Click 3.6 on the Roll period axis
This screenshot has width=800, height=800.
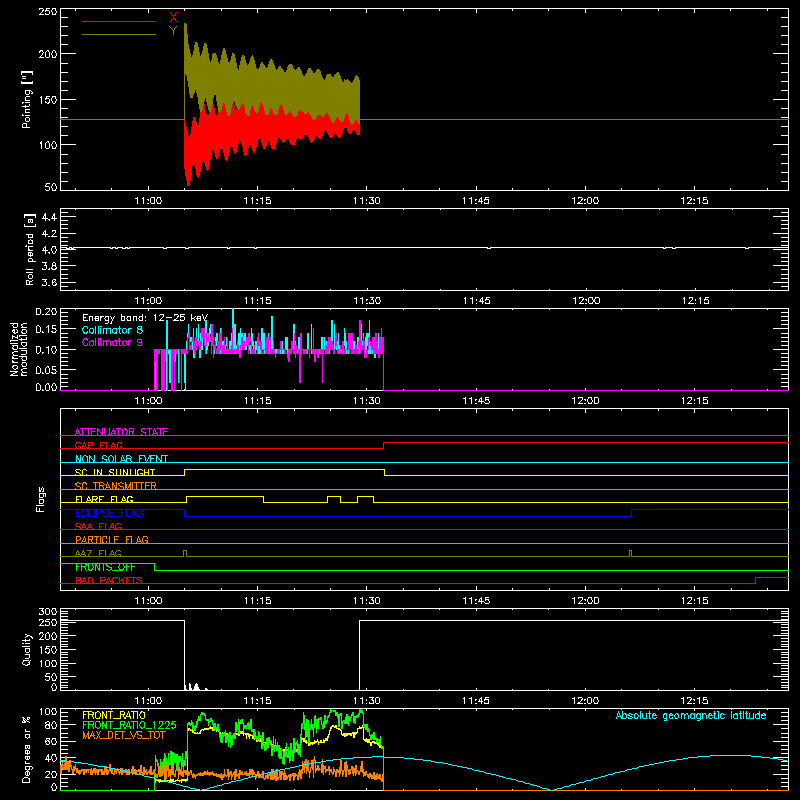(49, 283)
